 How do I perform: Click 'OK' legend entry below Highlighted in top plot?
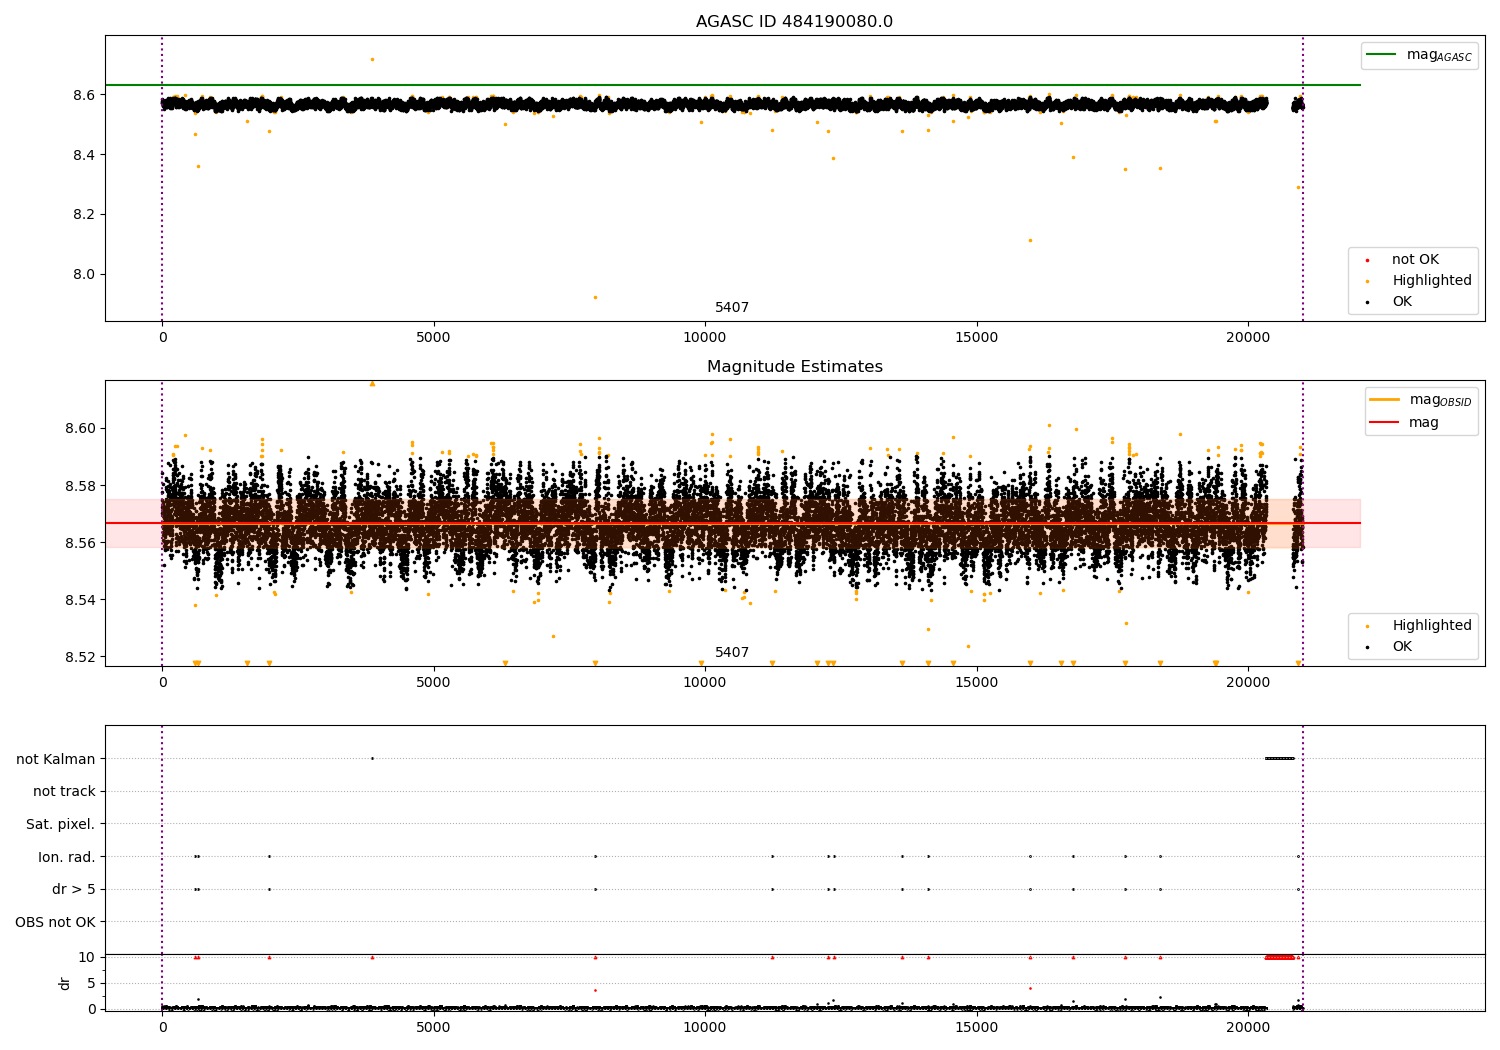[1402, 302]
